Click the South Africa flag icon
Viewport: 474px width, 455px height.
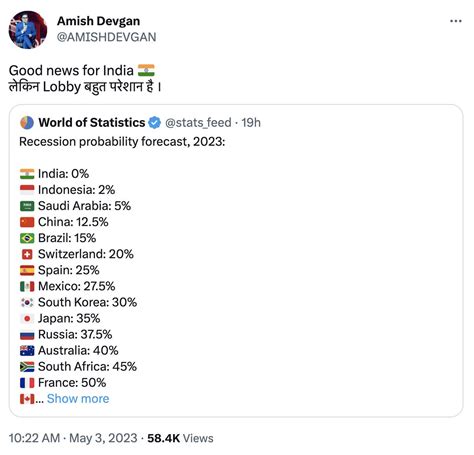click(x=27, y=367)
